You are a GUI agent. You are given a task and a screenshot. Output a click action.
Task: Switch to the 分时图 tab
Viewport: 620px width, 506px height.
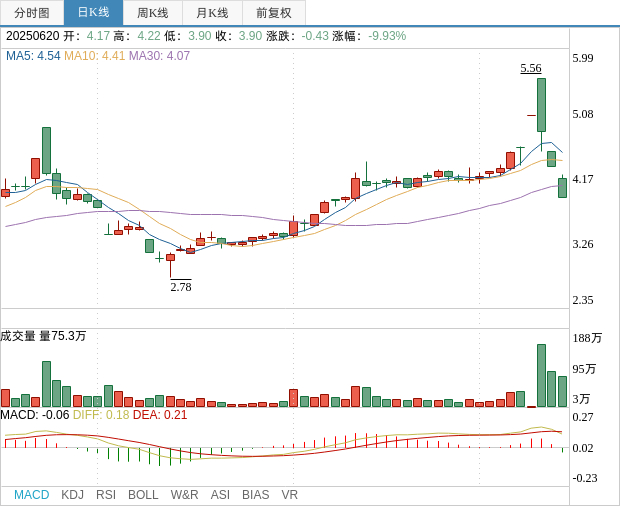click(x=32, y=13)
